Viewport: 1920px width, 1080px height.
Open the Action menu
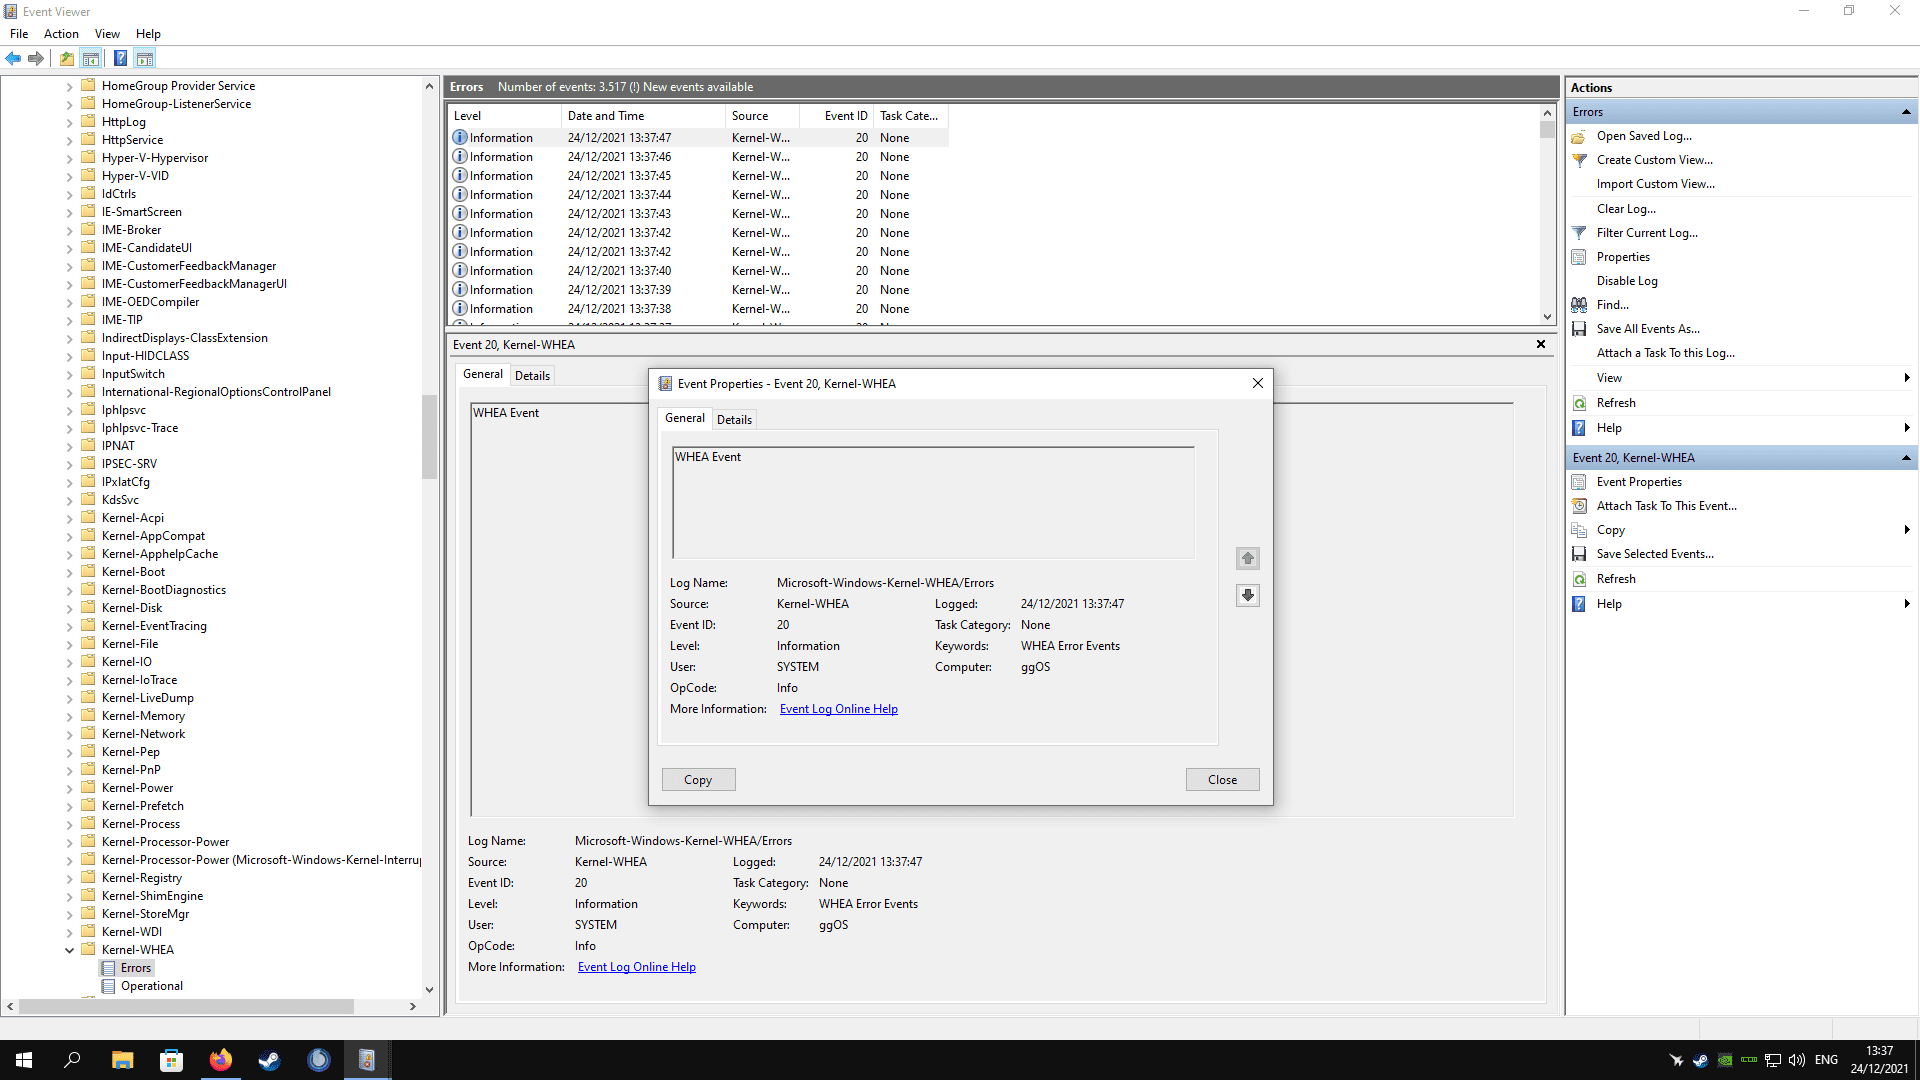click(x=61, y=34)
